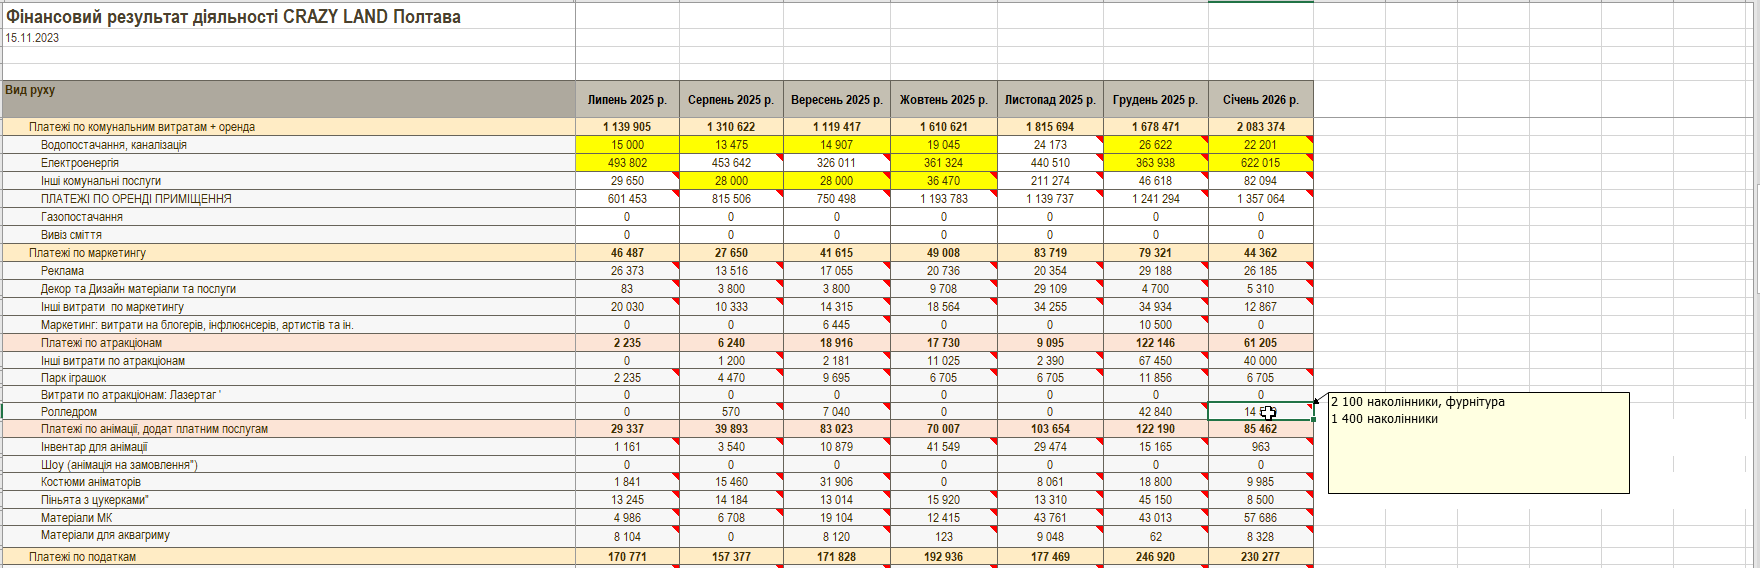Click yellow cell 622 015 for Січень electricity

coord(1261,163)
